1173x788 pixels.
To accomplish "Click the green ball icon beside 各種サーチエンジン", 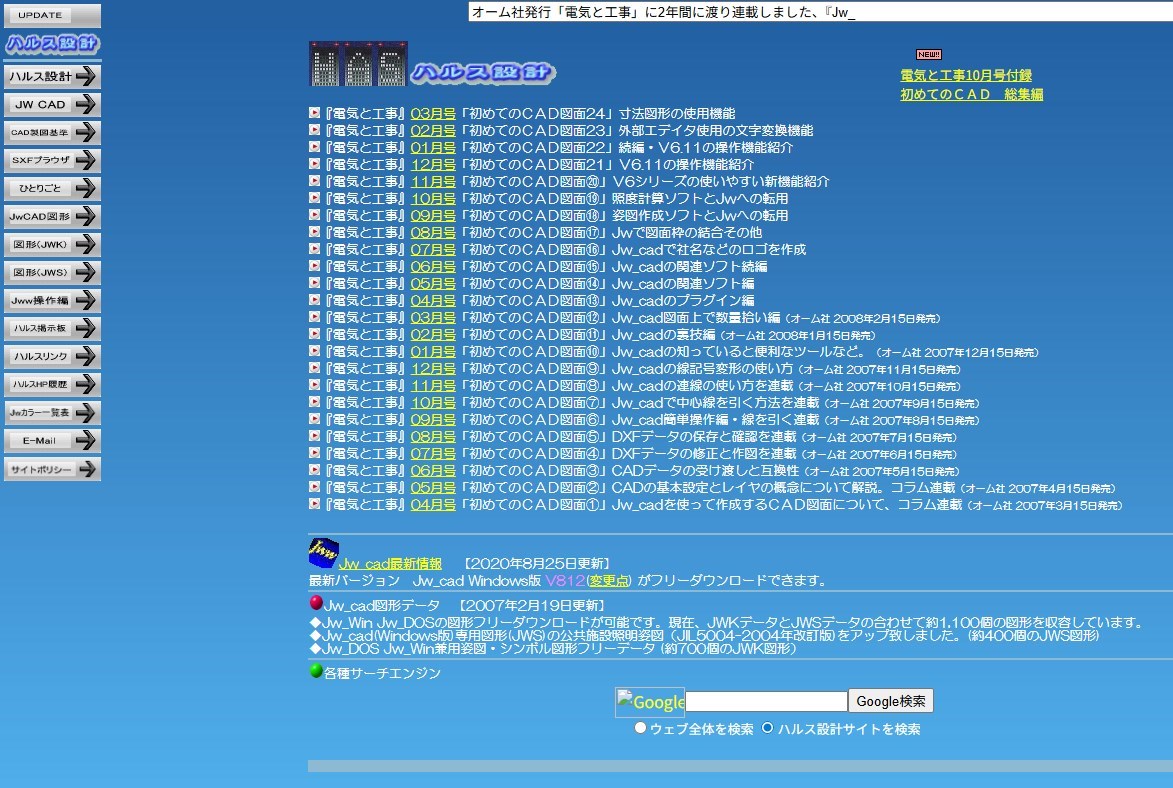I will (x=316, y=671).
